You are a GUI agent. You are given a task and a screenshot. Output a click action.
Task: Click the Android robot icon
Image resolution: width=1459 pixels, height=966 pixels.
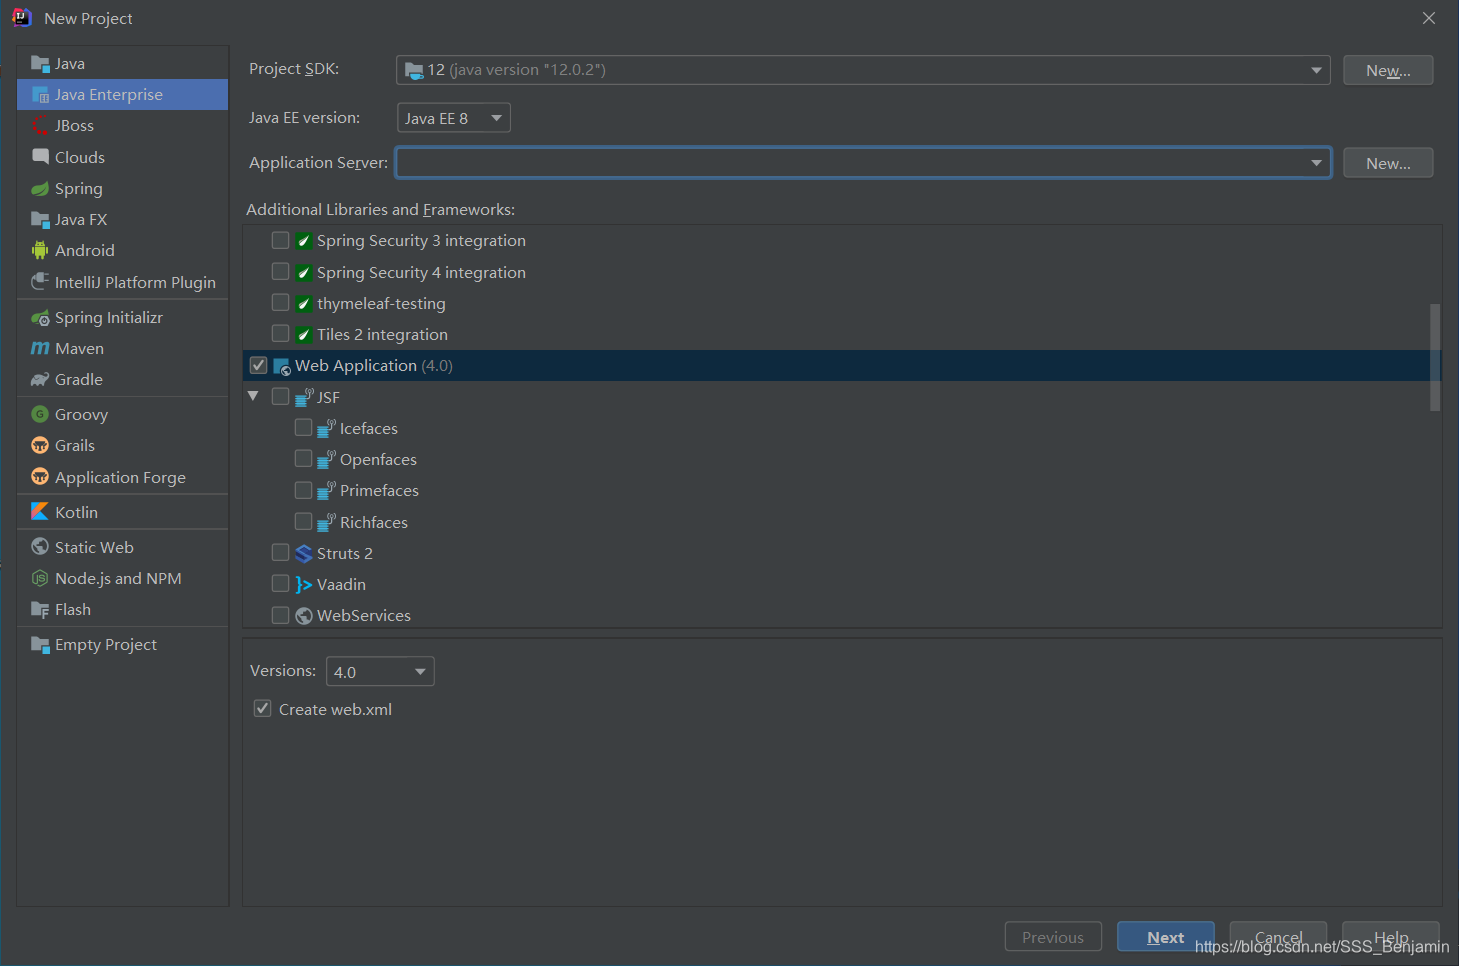click(40, 251)
